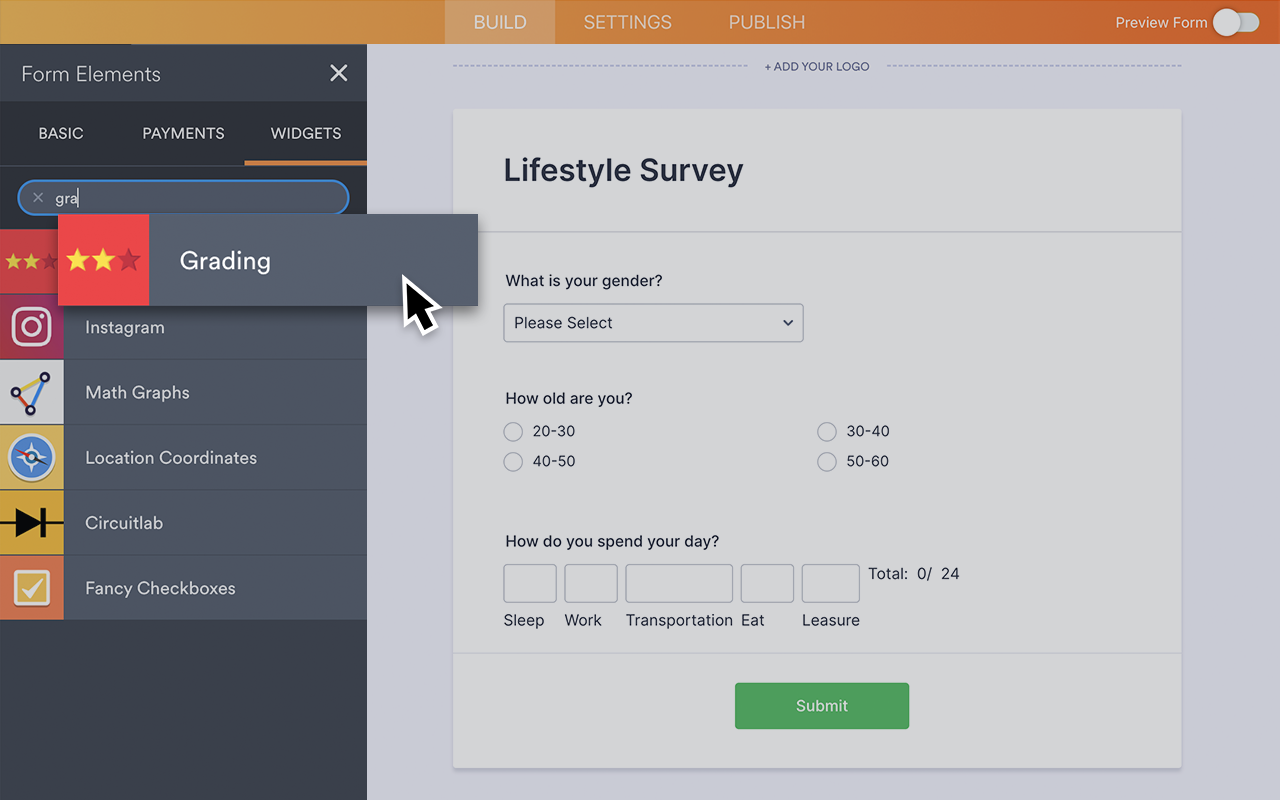1280x800 pixels.
Task: Select the Grading stars widget icon
Action: pyautogui.click(x=103, y=259)
